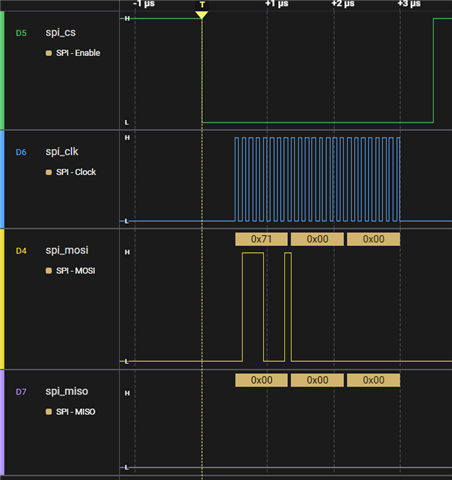452x480 pixels.
Task: Click the last 0x00 MISO decoded byte
Action: [x=373, y=380]
